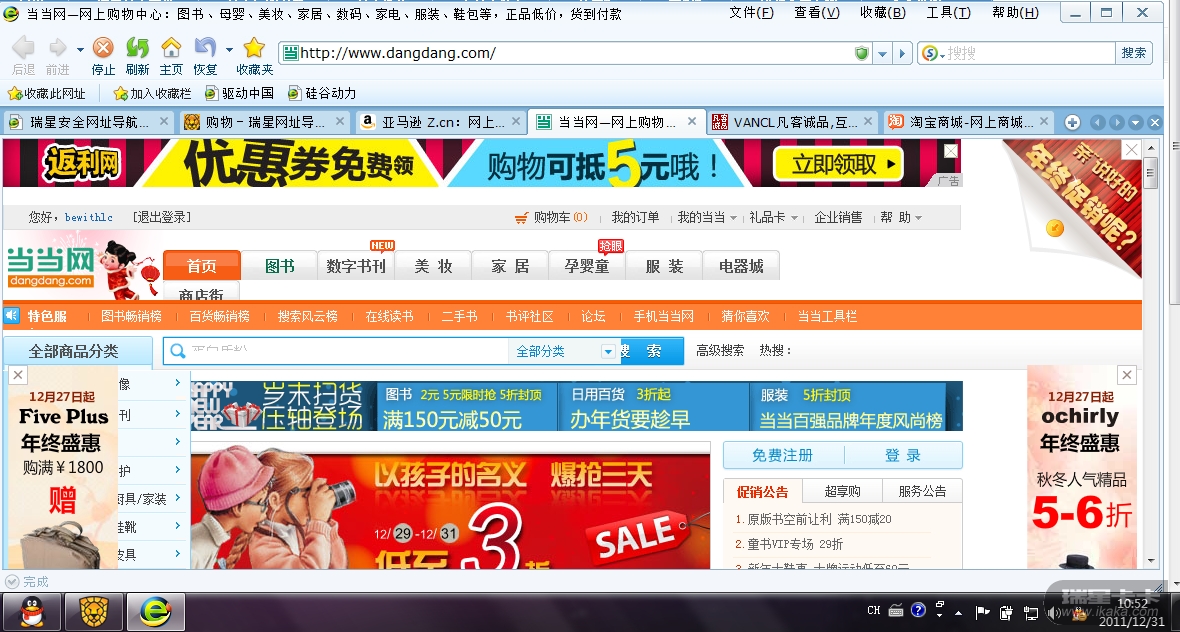The width and height of the screenshot is (1180, 632).
Task: Click the browser 搜搜 search field
Action: click(x=1028, y=53)
